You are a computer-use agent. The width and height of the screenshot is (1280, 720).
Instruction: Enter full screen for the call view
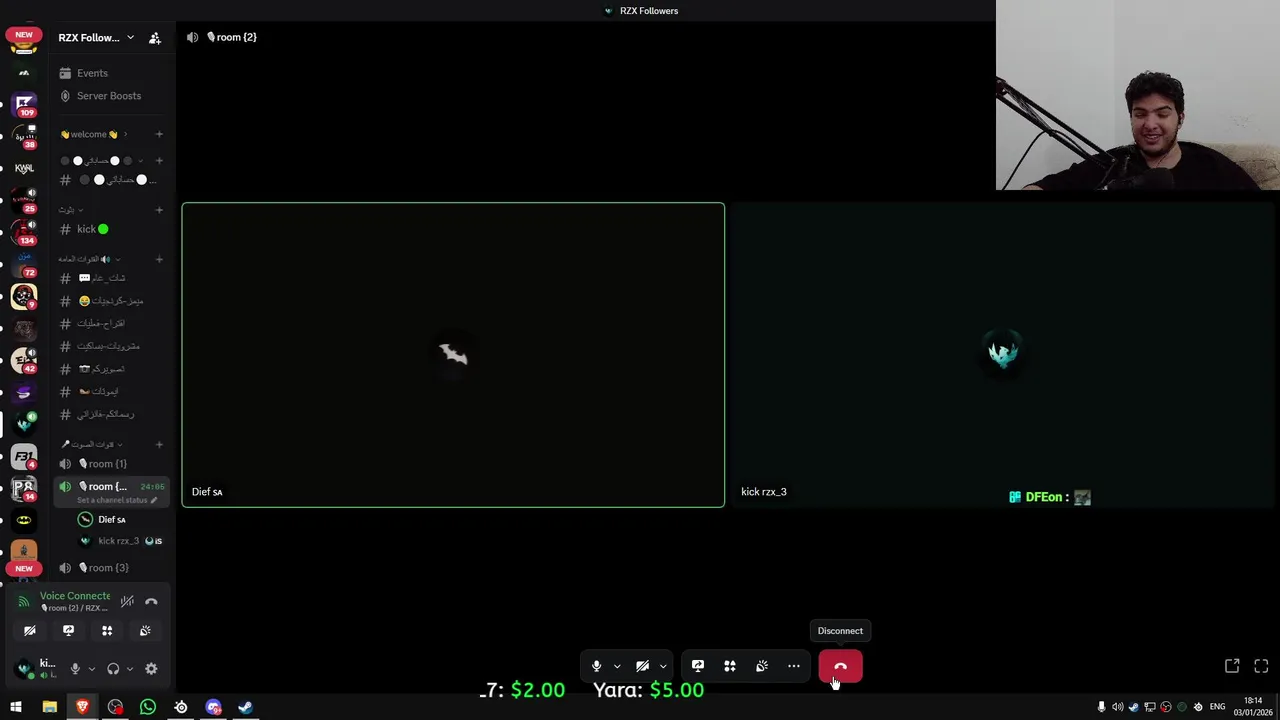pos(1261,666)
